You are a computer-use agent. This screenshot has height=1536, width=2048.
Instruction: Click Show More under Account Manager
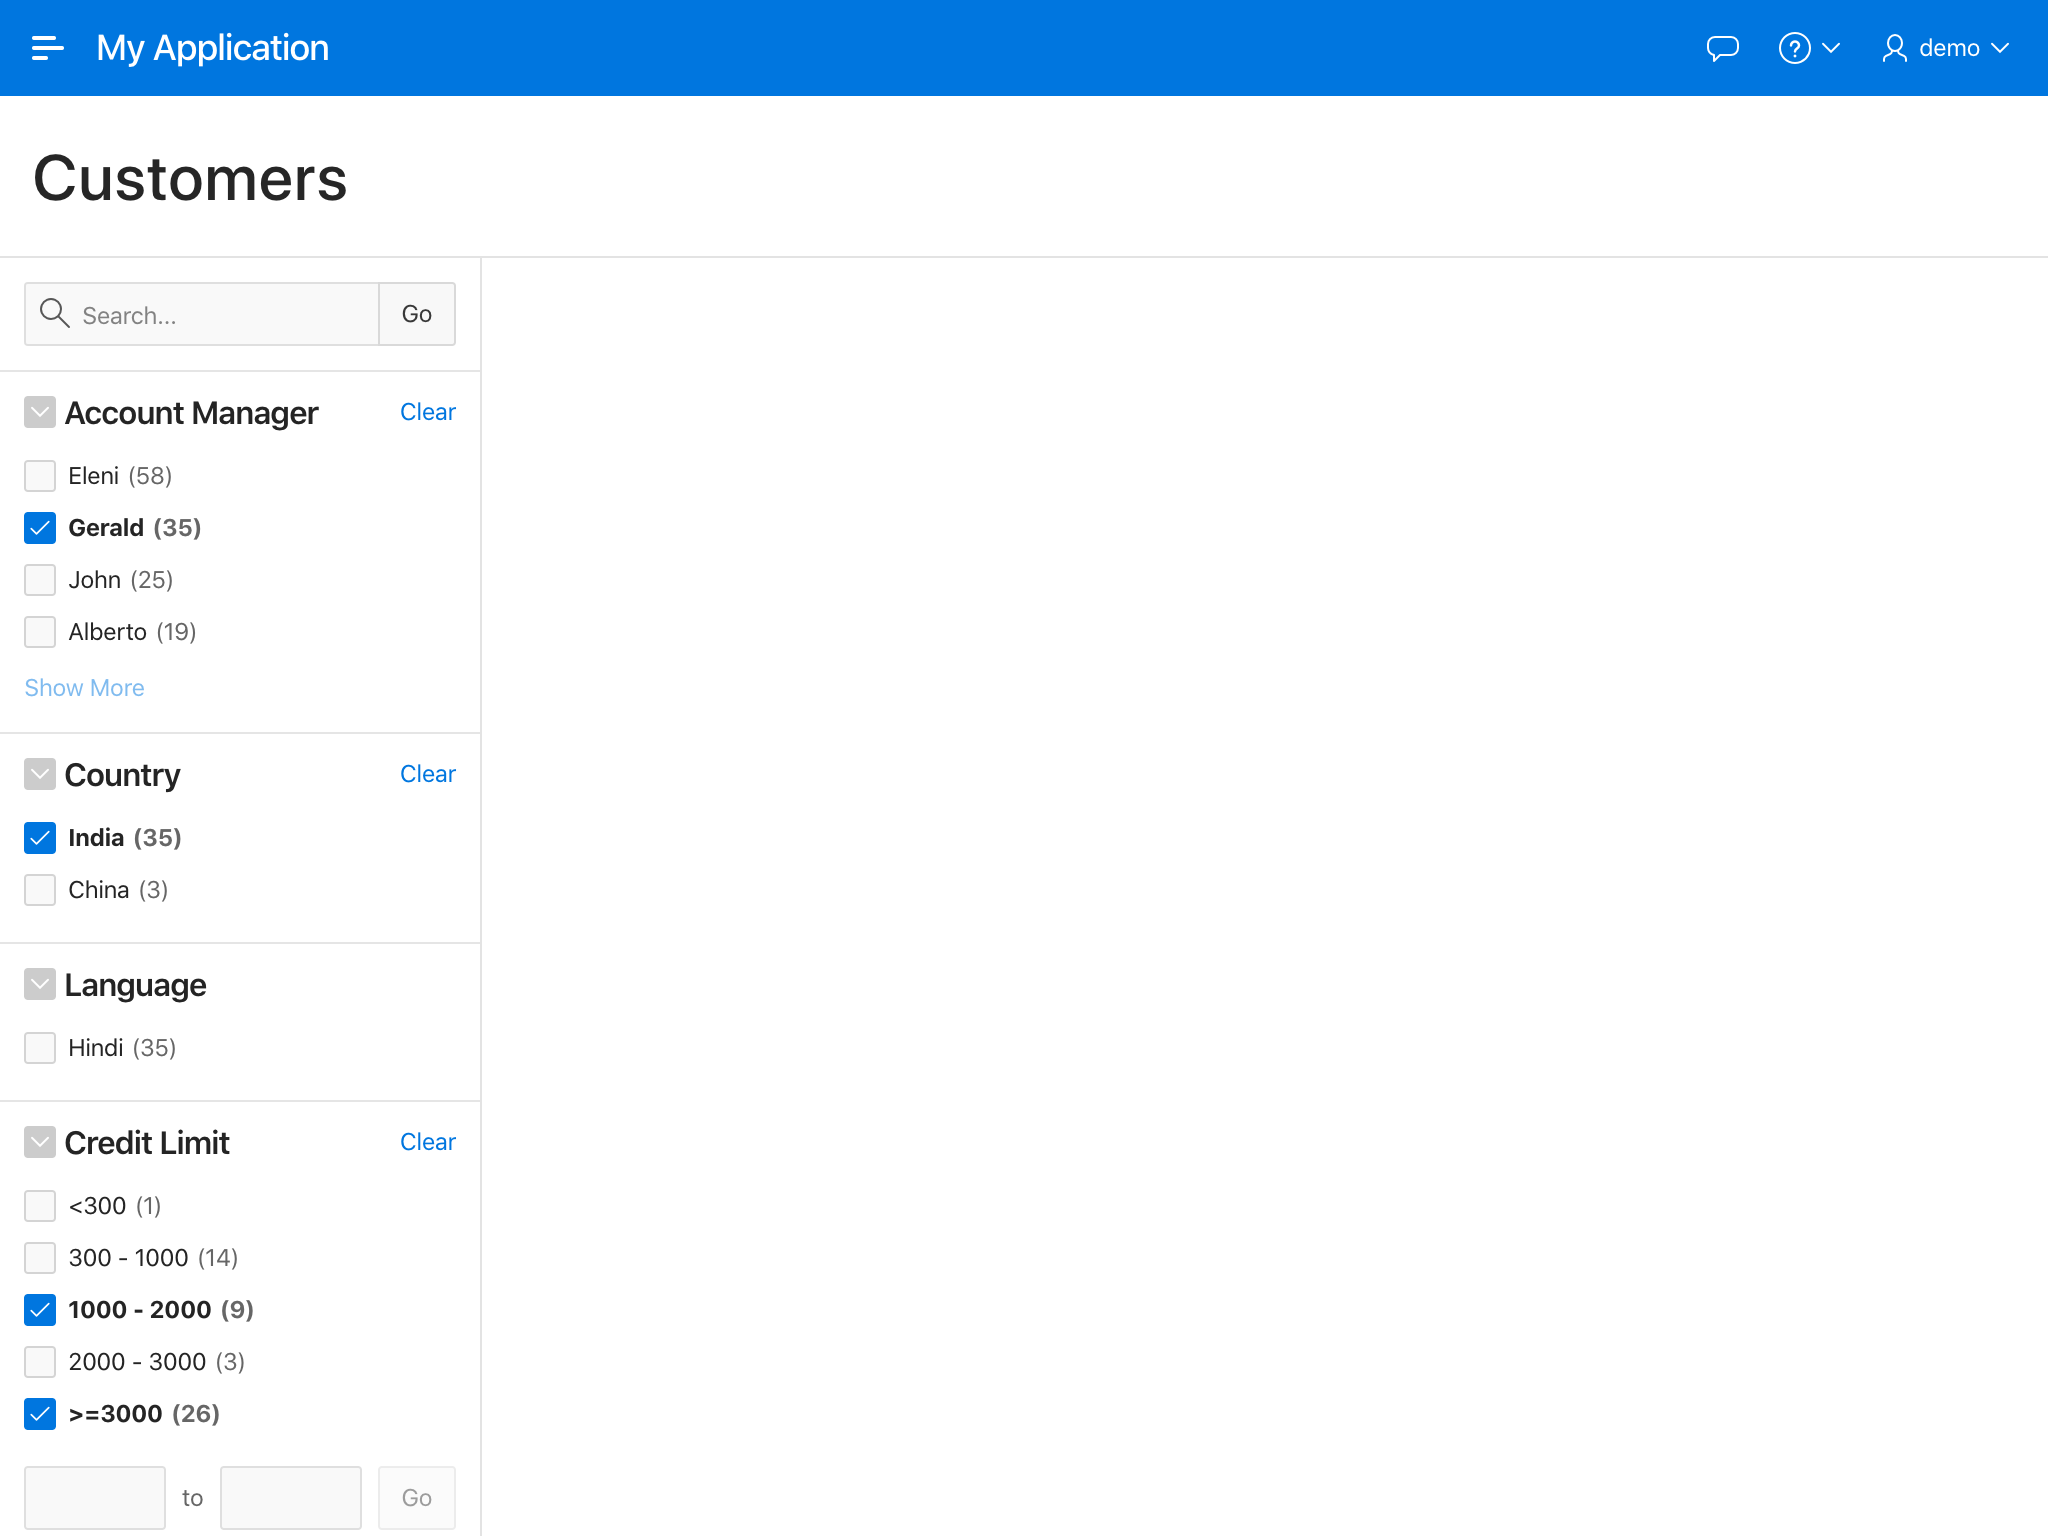pos(84,688)
